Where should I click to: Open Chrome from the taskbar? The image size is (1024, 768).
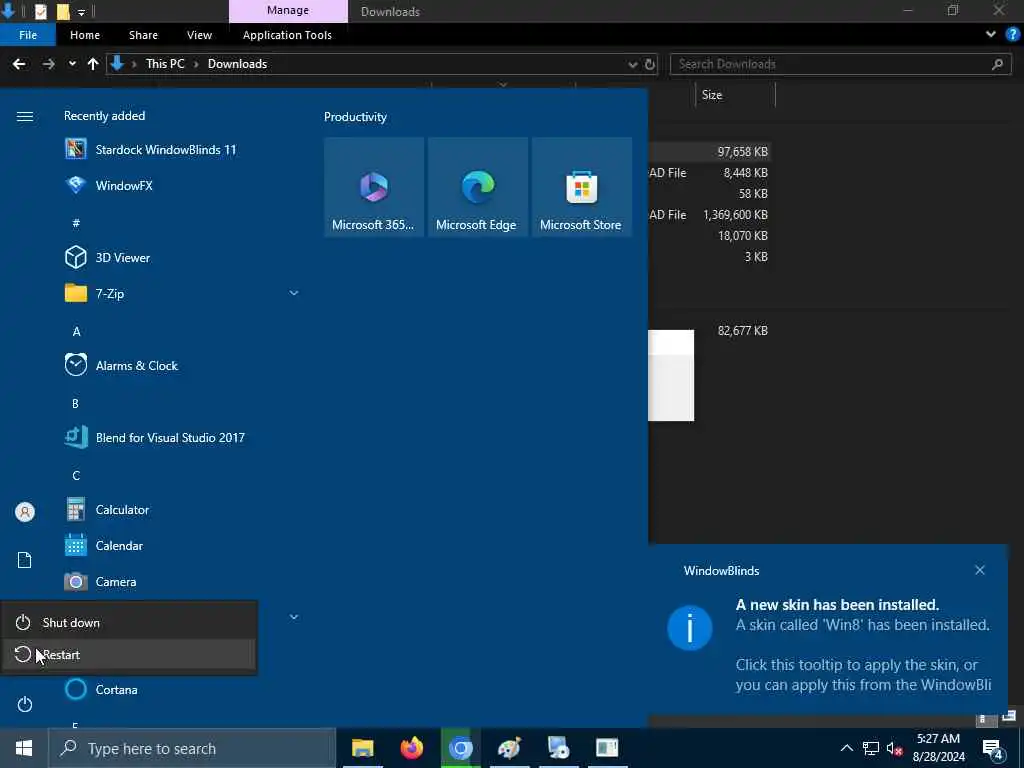(460, 748)
